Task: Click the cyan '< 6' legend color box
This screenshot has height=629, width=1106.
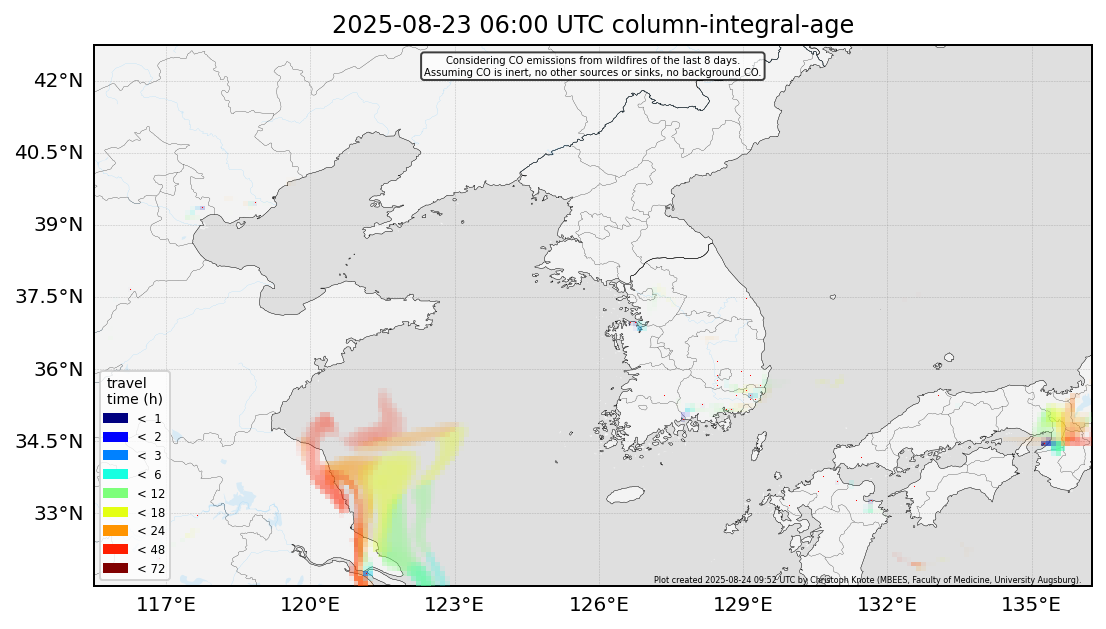Action: pos(116,474)
